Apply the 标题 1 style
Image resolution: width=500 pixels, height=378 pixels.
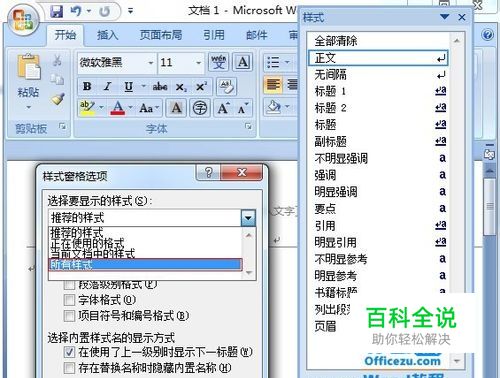pos(378,91)
